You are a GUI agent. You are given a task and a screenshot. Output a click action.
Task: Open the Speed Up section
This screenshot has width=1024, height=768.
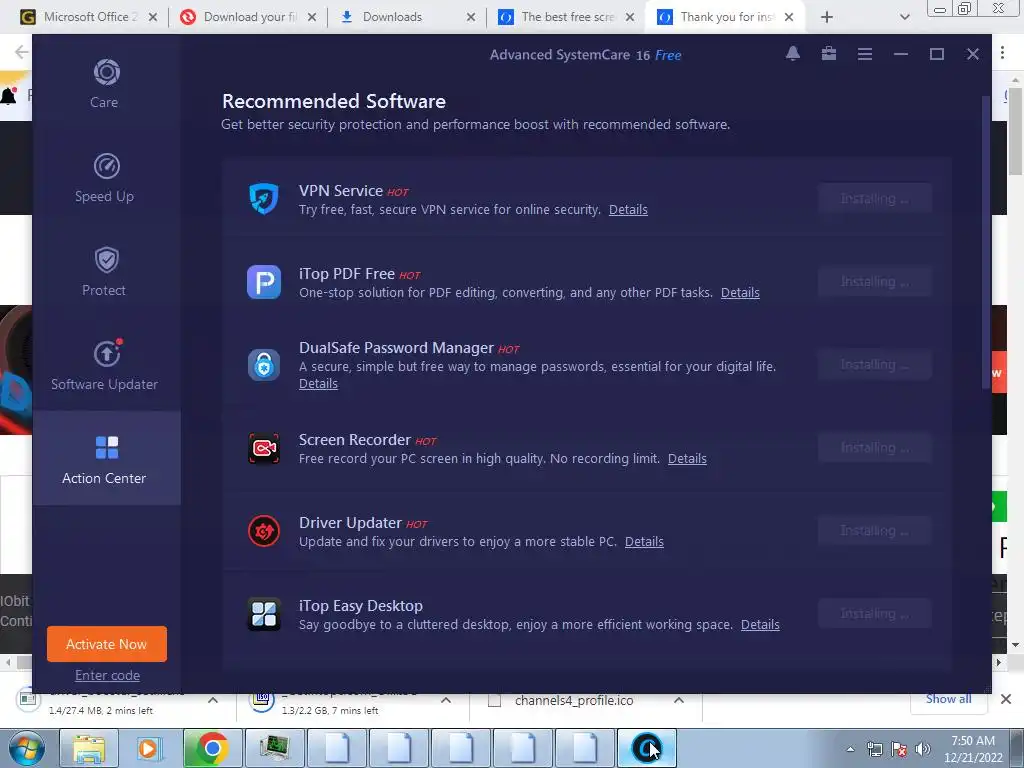pyautogui.click(x=106, y=178)
